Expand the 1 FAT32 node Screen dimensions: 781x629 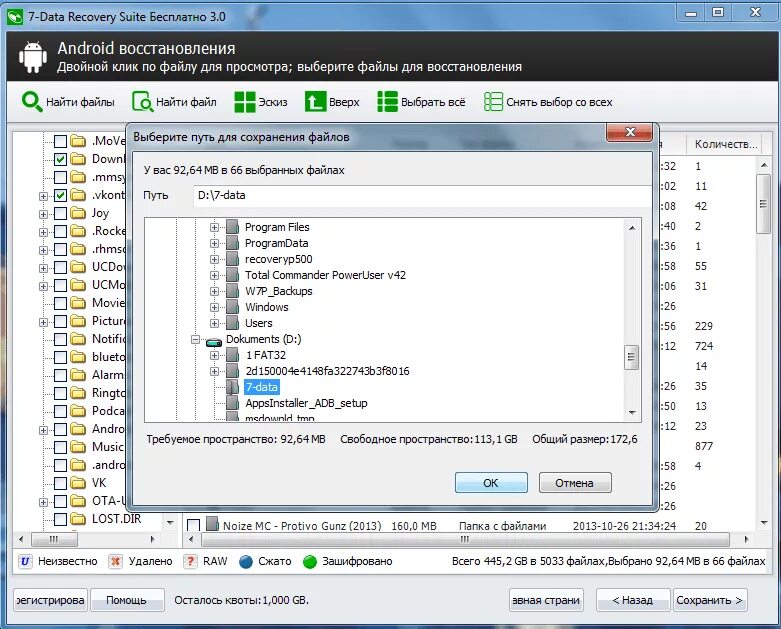(214, 356)
